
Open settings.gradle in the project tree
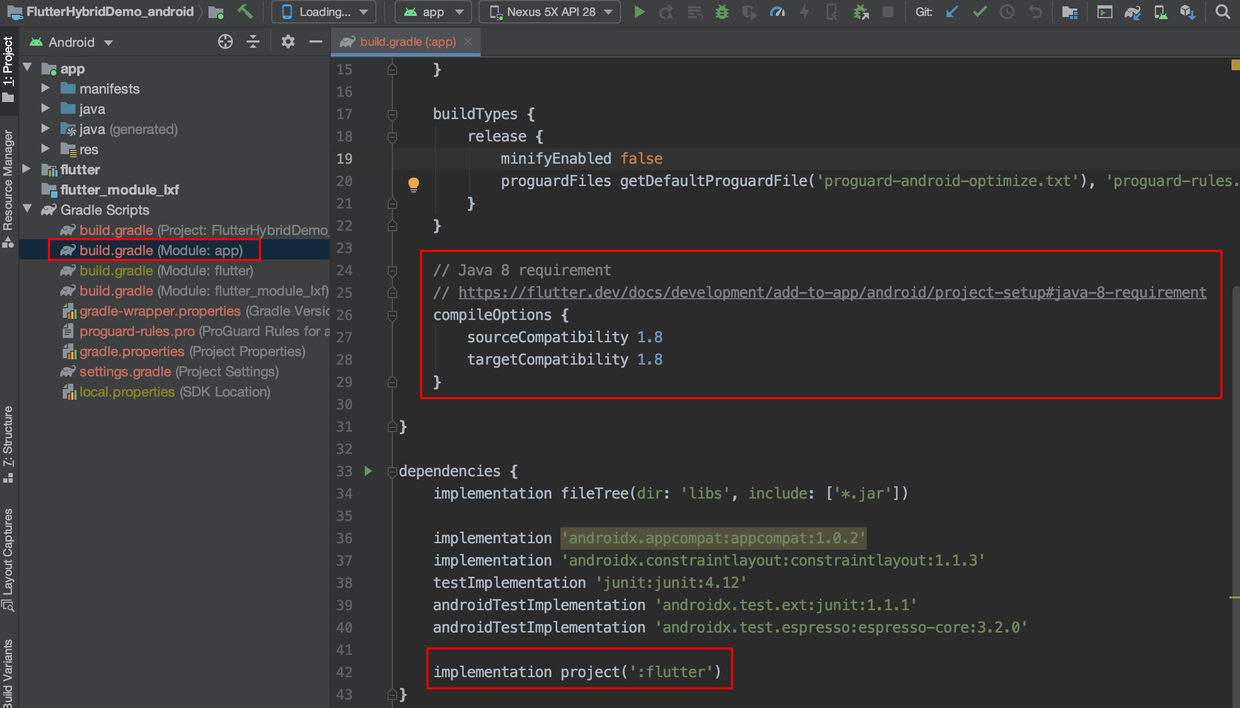click(126, 372)
